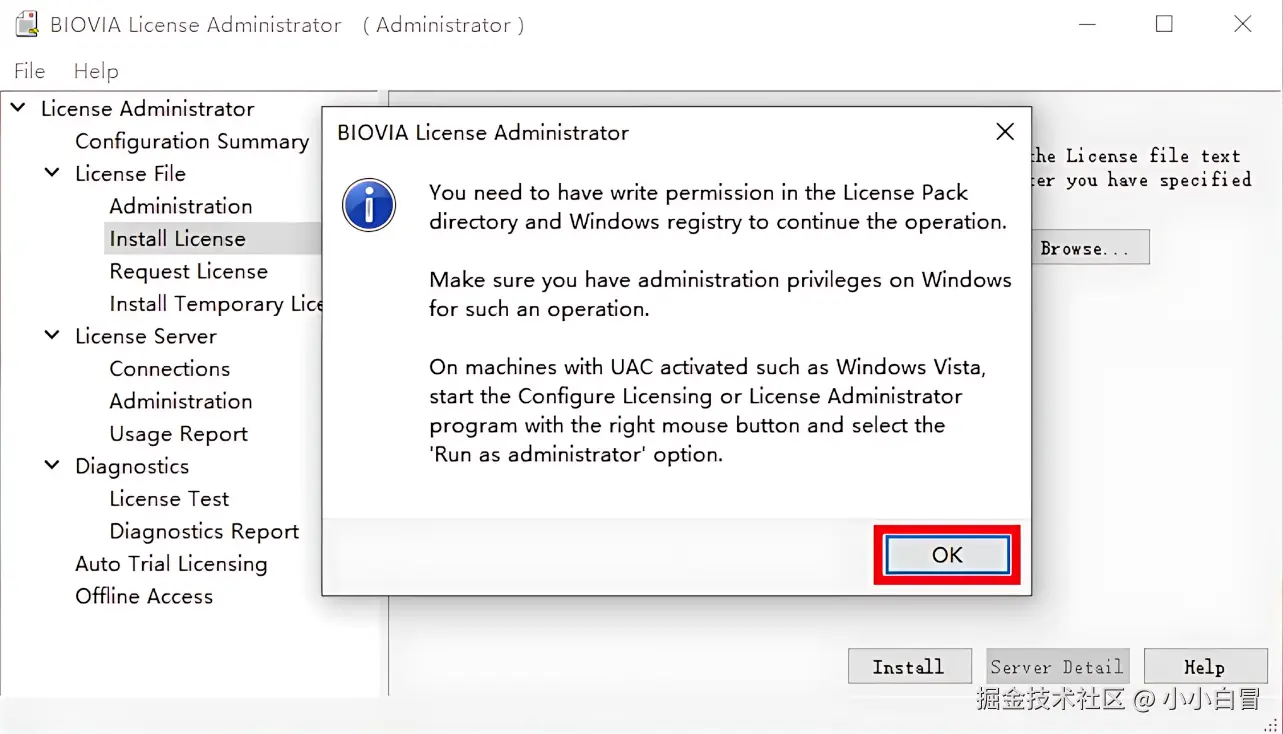
Task: Open Request License page
Action: pyautogui.click(x=188, y=271)
